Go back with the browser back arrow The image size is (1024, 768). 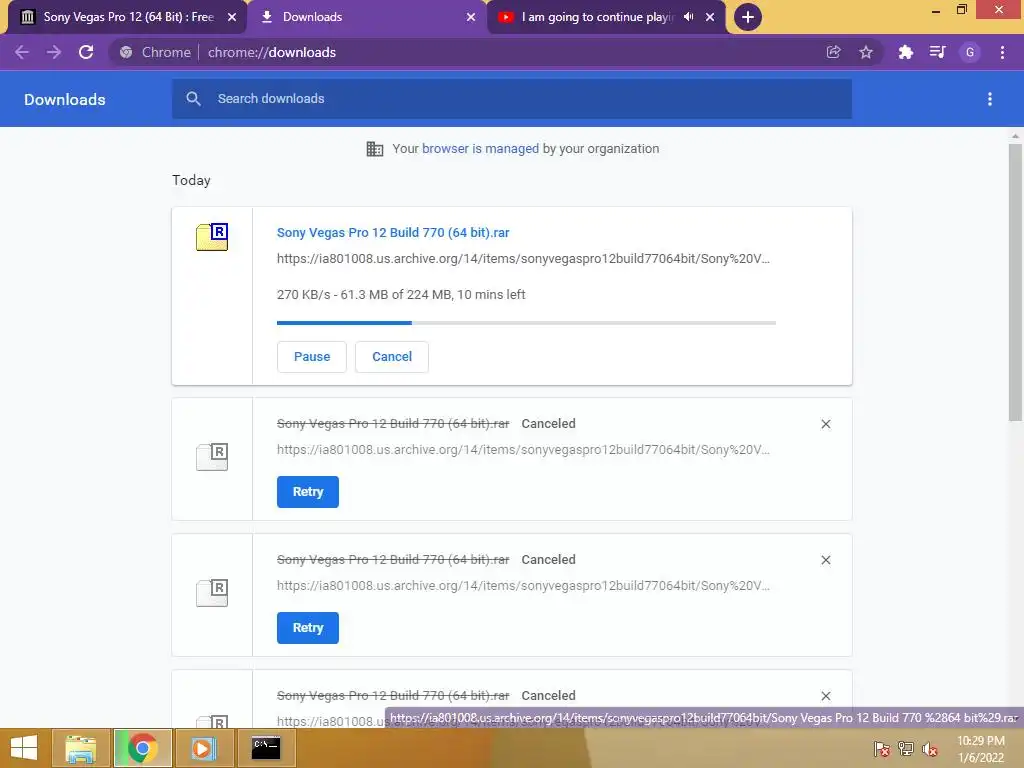tap(22, 52)
